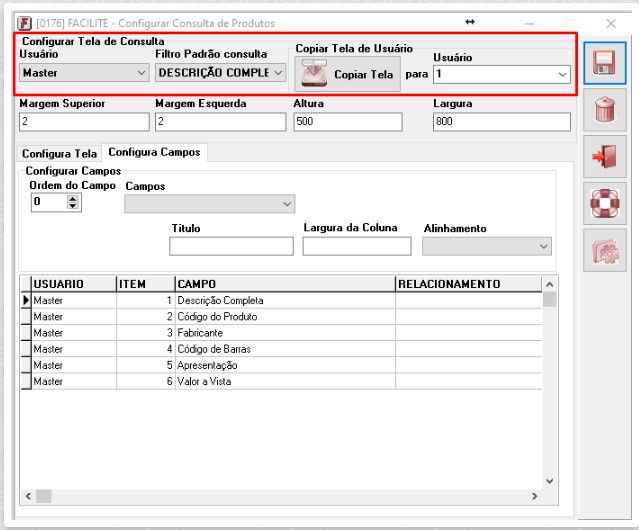Click the FACILITE app icon in title bar

tap(24, 23)
